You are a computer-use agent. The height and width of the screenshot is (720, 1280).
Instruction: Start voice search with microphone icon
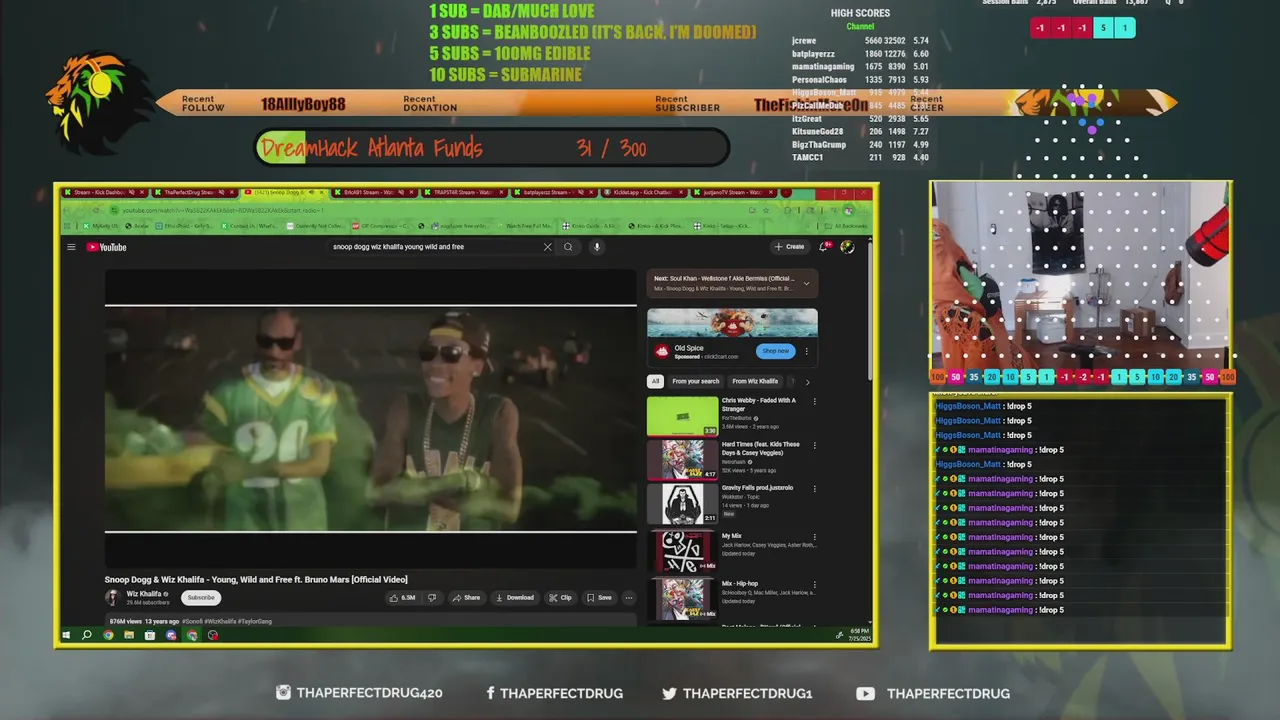pyautogui.click(x=597, y=247)
